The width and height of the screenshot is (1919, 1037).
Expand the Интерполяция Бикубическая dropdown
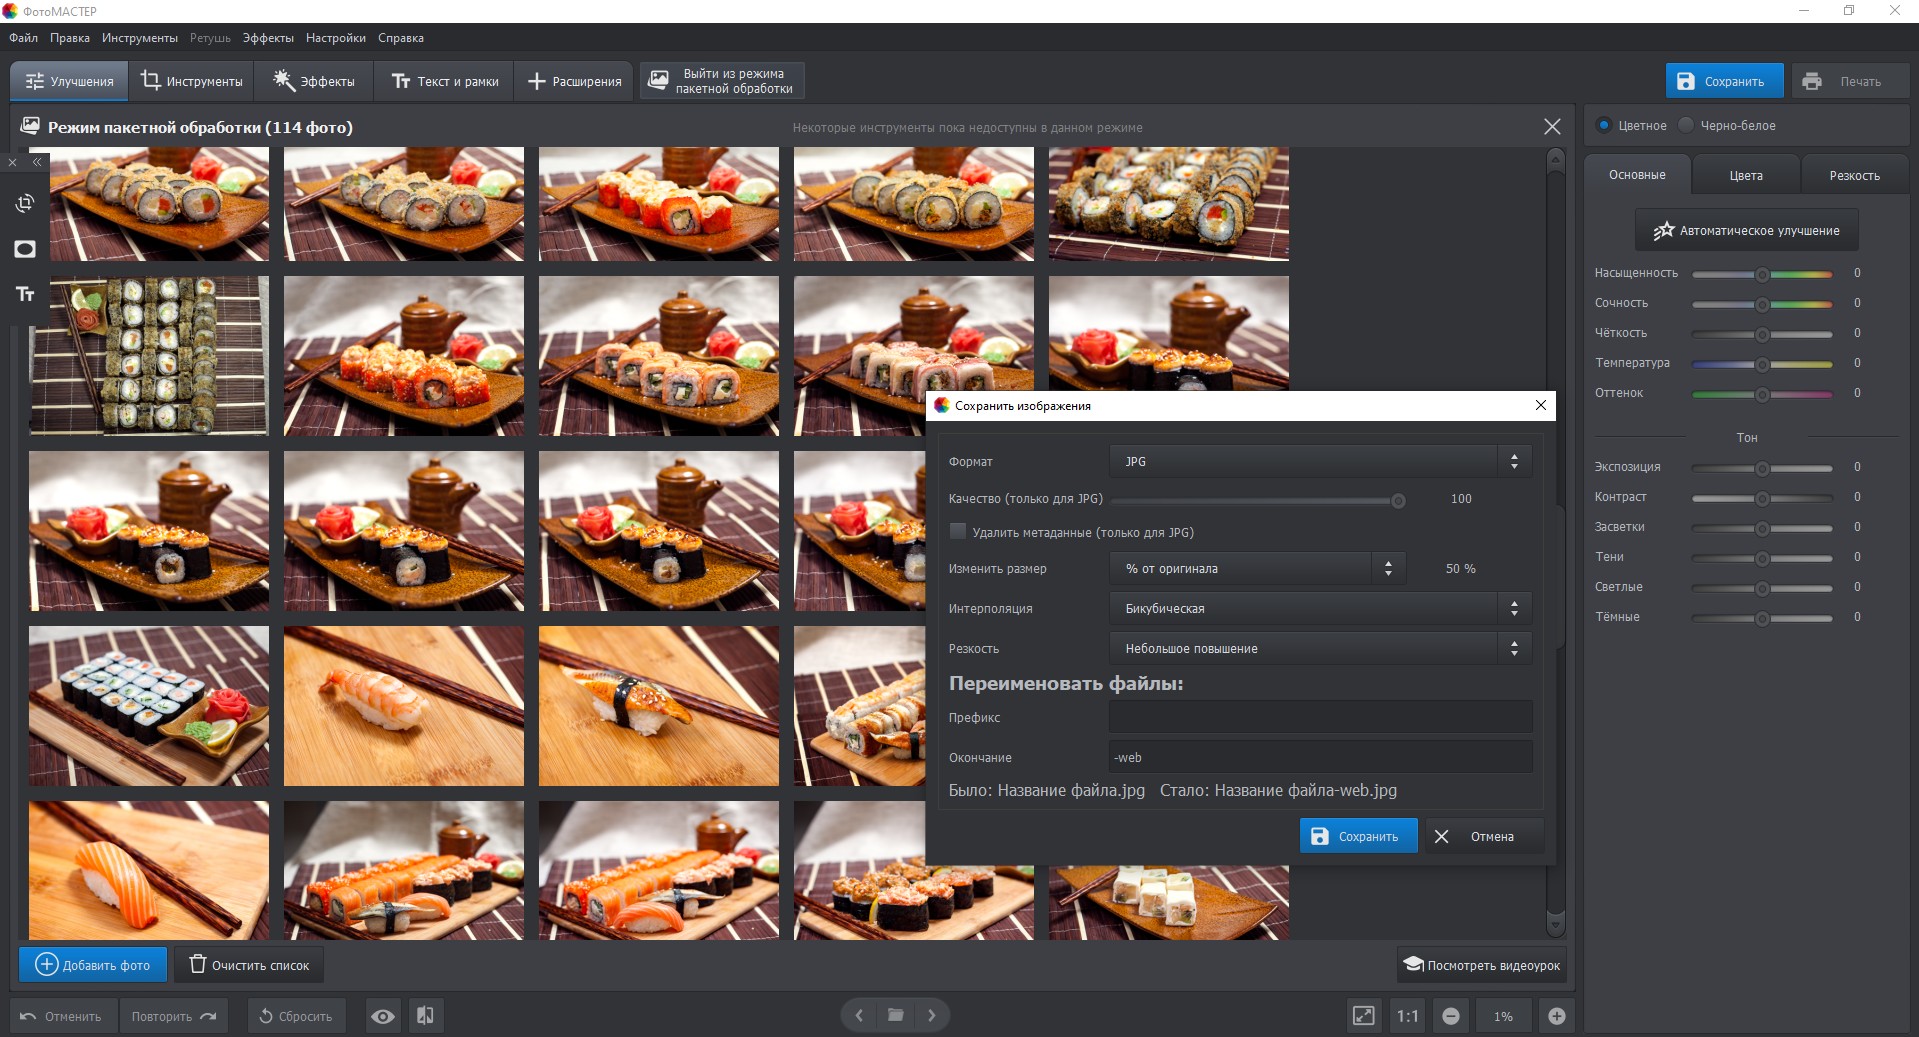[1320, 608]
